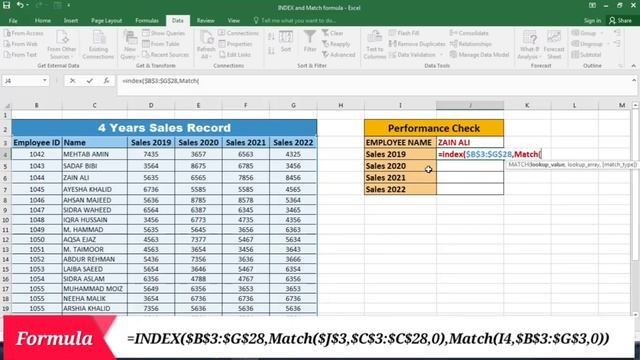This screenshot has height=360, width=640.
Task: Confirm formula with checkmark Enter button
Action: pos(89,81)
